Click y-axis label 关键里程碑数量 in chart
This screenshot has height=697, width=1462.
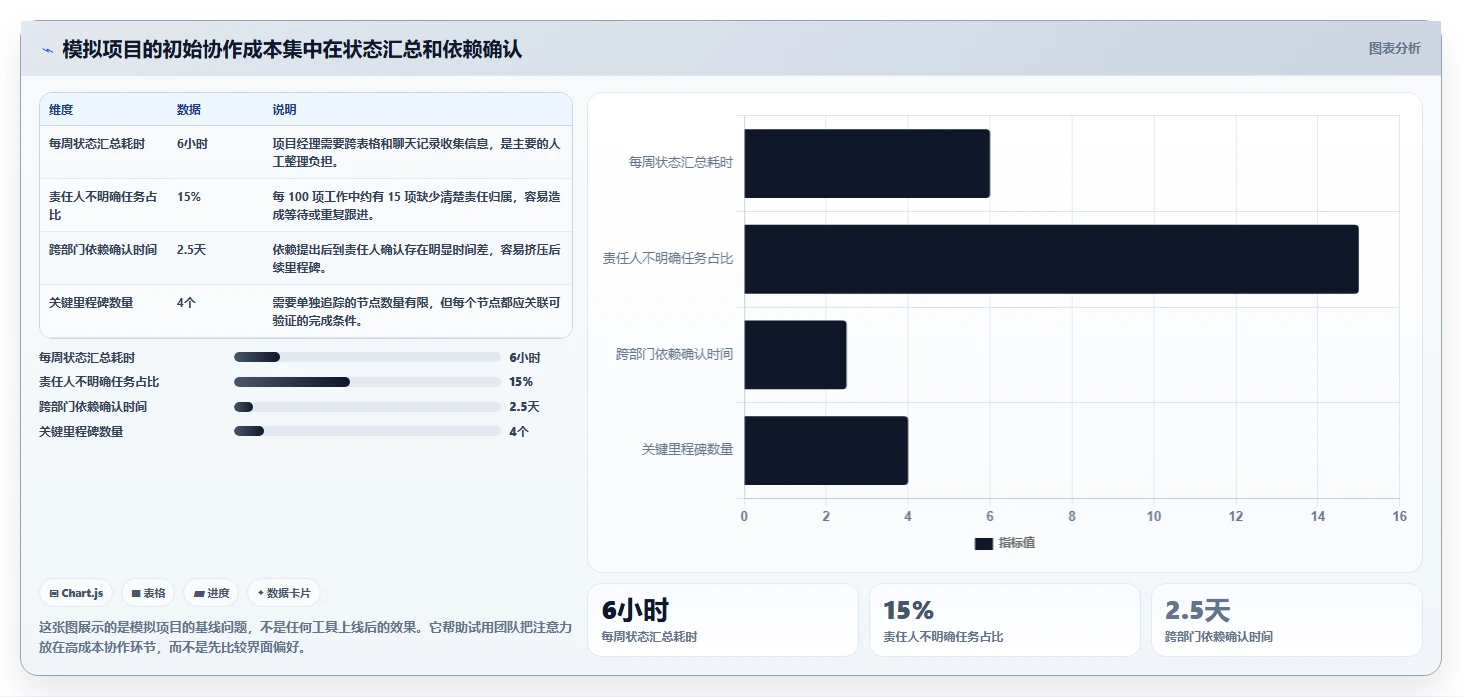[688, 450]
